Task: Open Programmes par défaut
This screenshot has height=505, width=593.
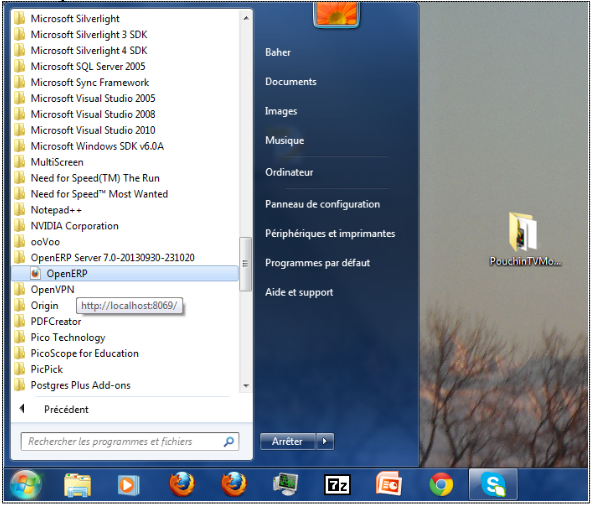Action: 317,263
